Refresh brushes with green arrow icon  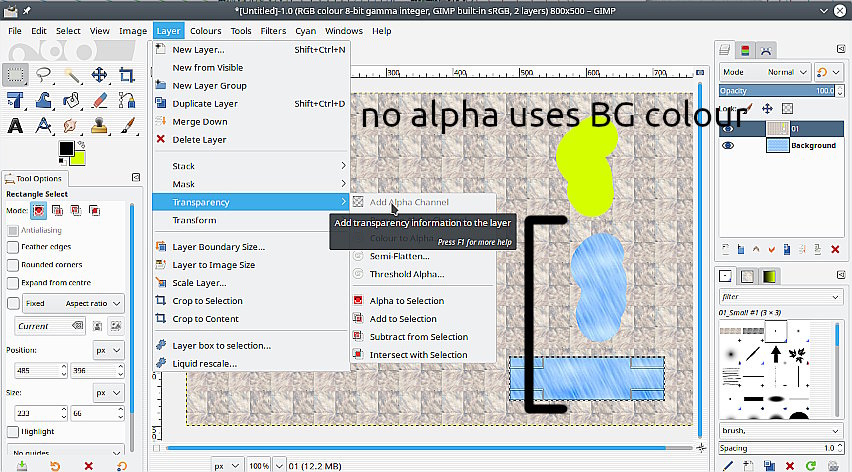pos(811,465)
